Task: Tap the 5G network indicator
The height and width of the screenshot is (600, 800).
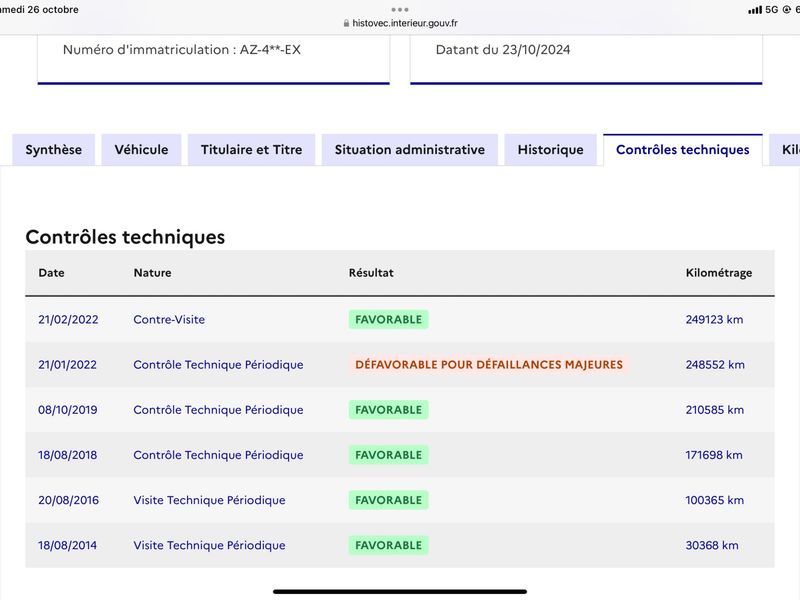Action: pos(771,10)
